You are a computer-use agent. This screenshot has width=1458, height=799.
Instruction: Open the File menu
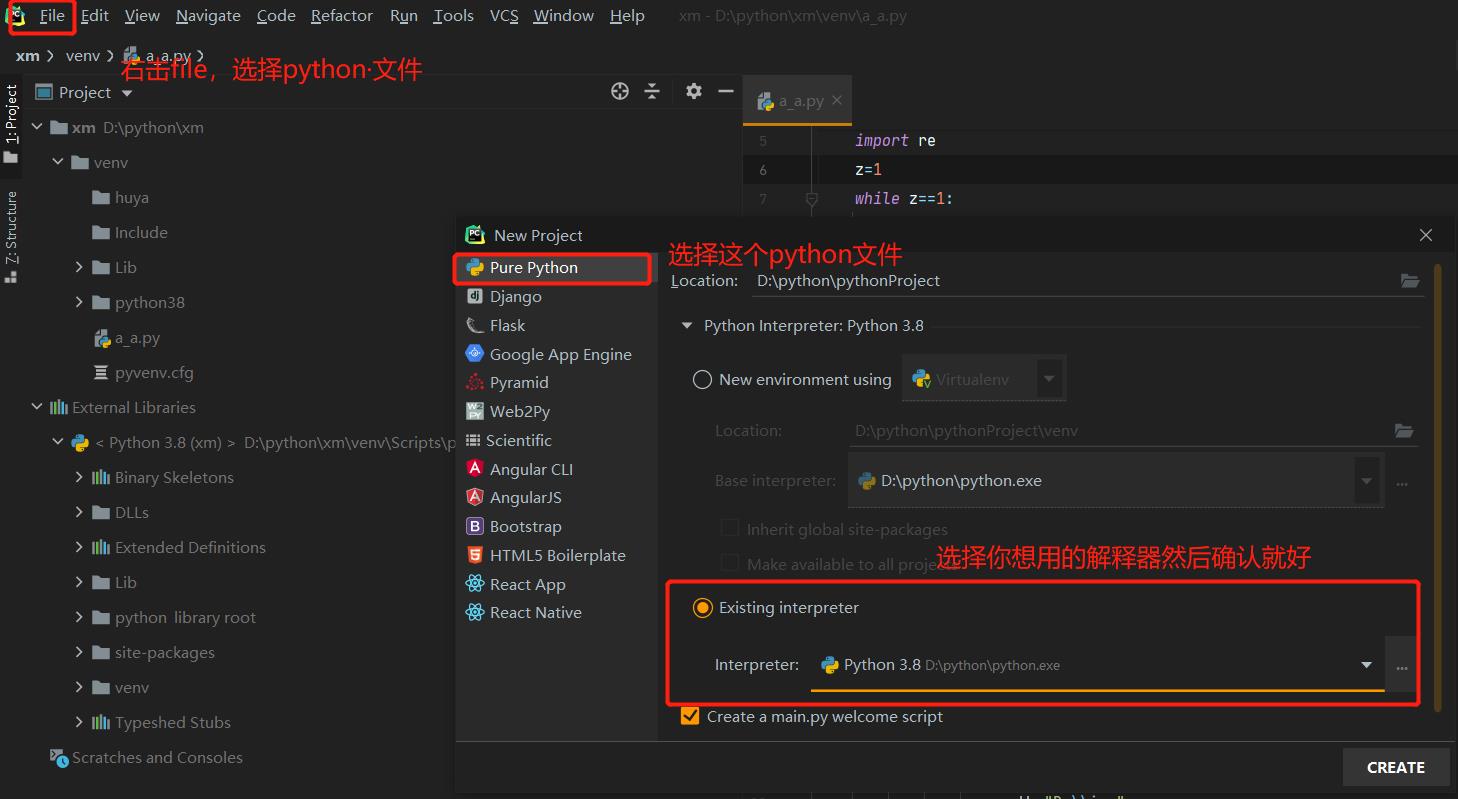point(52,16)
